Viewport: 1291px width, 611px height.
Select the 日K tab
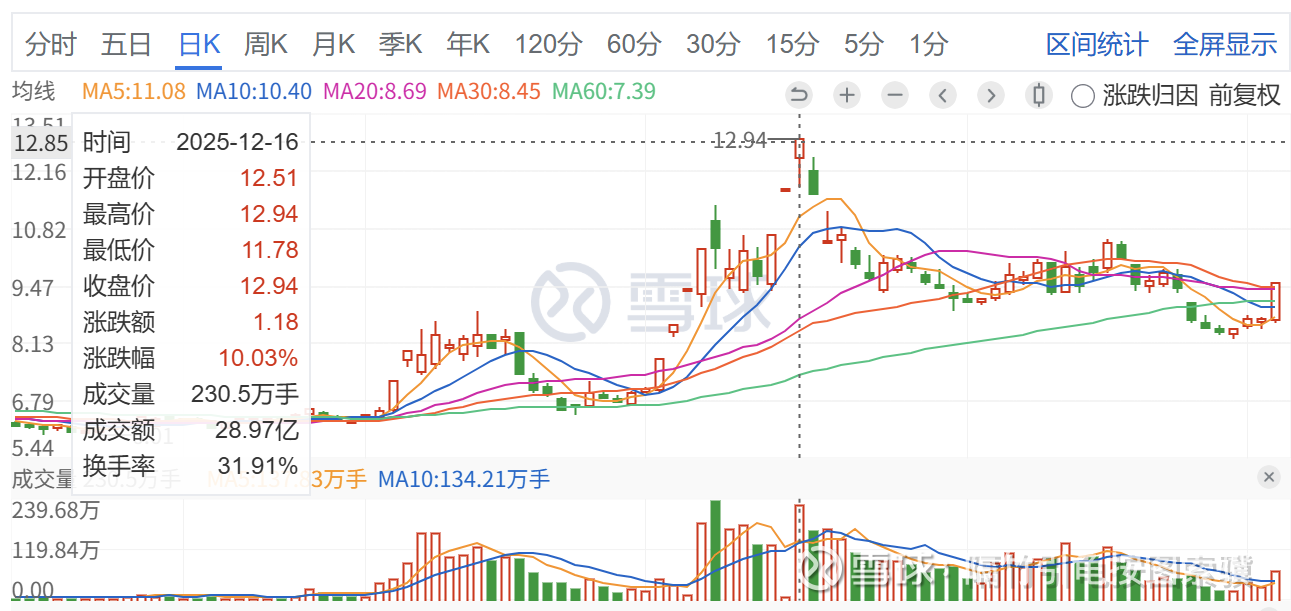199,44
